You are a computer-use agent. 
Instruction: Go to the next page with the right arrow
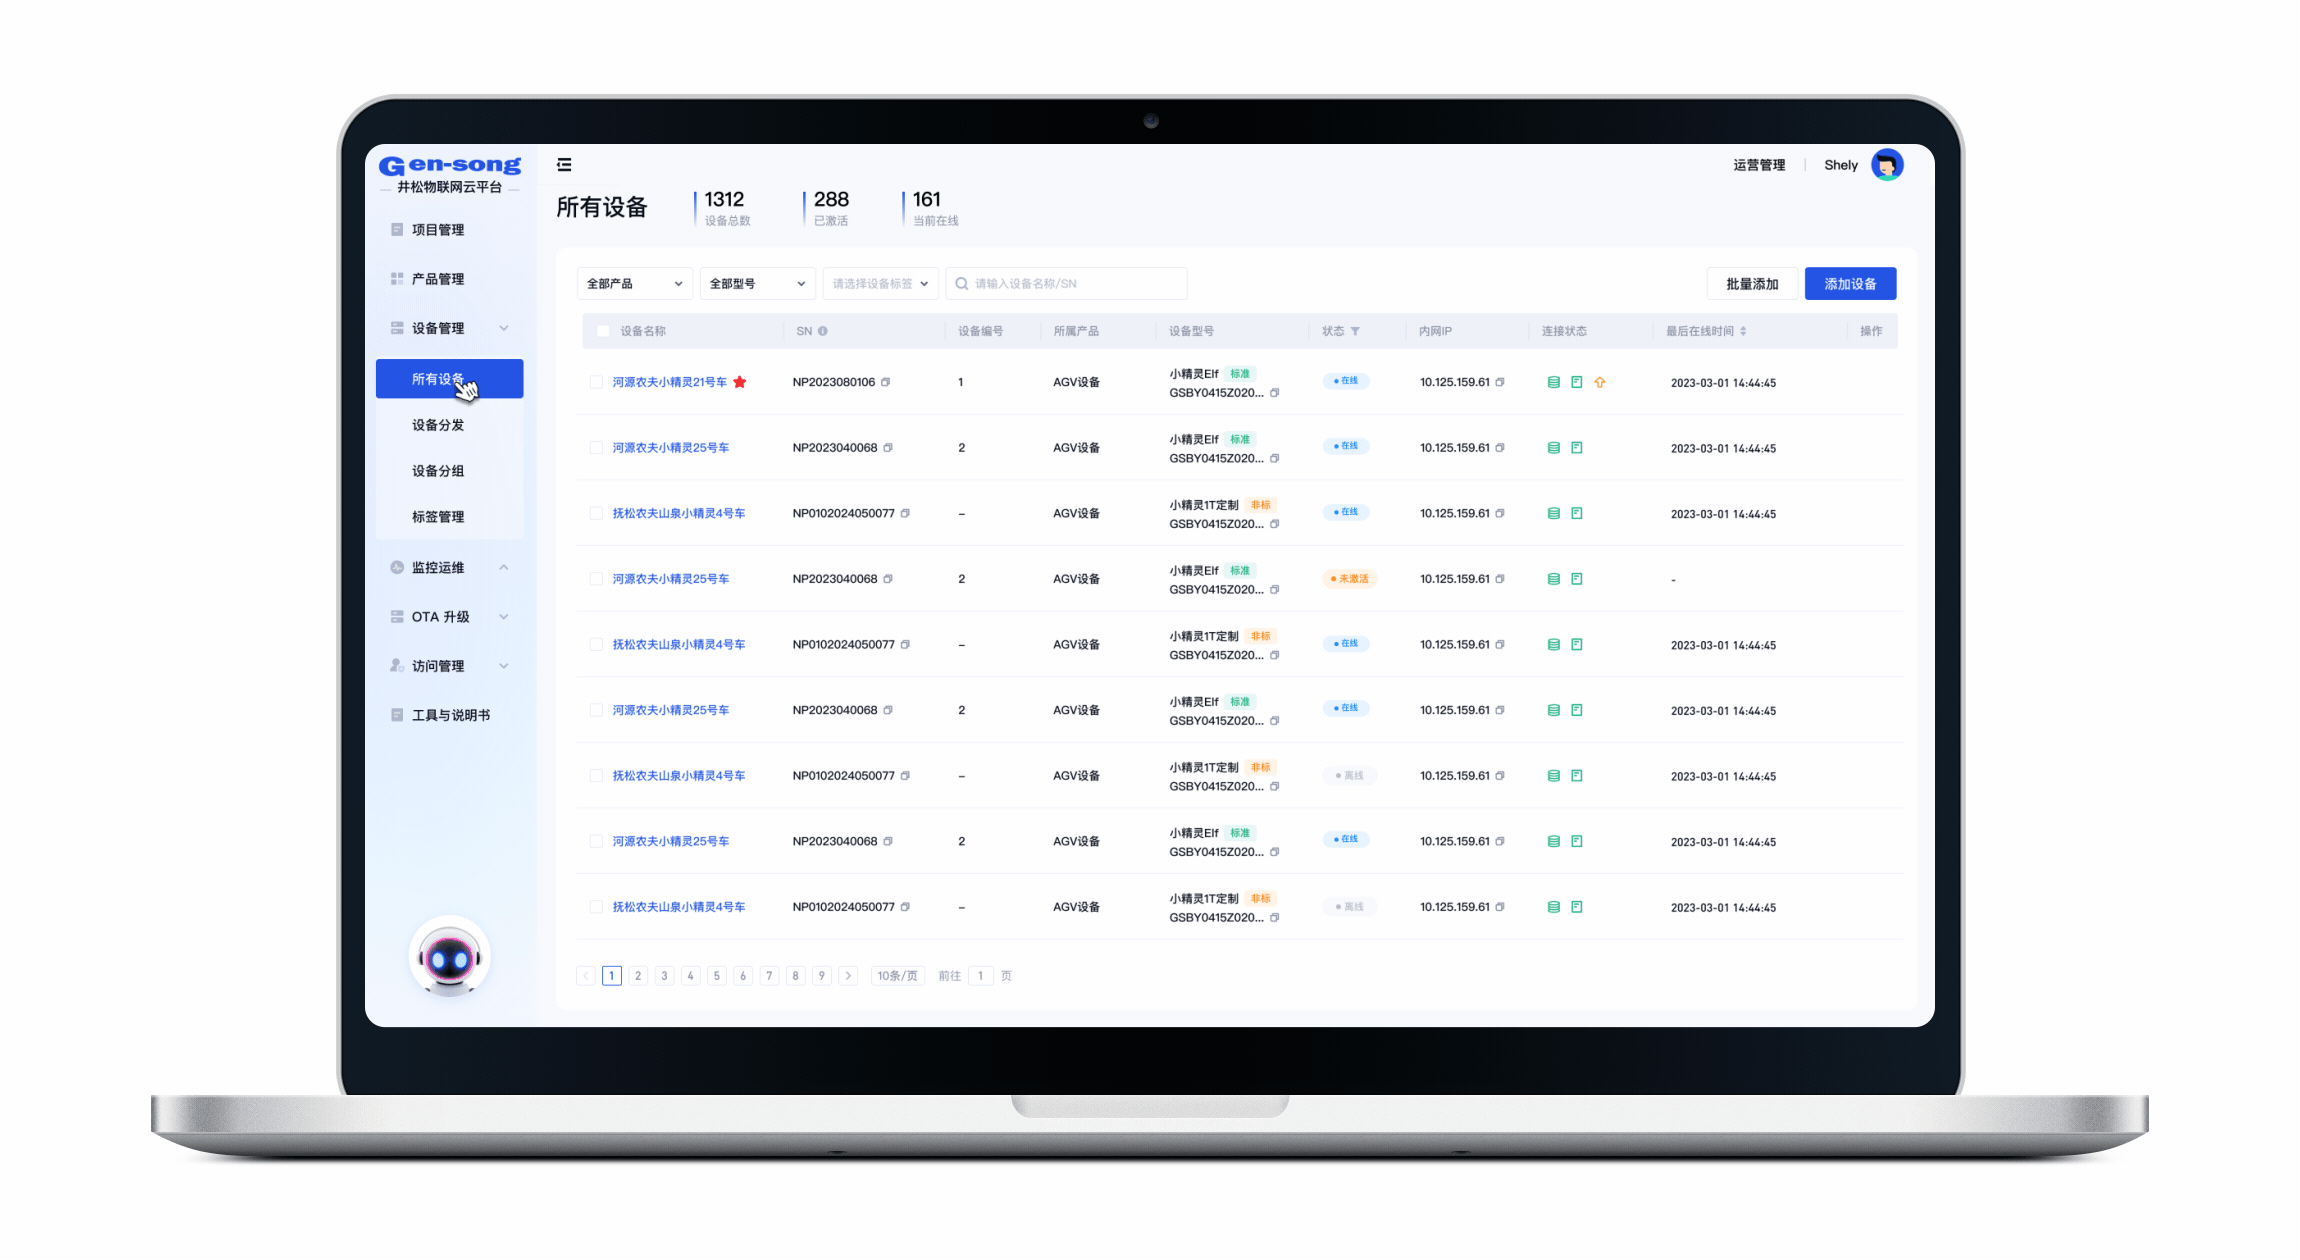(x=848, y=976)
